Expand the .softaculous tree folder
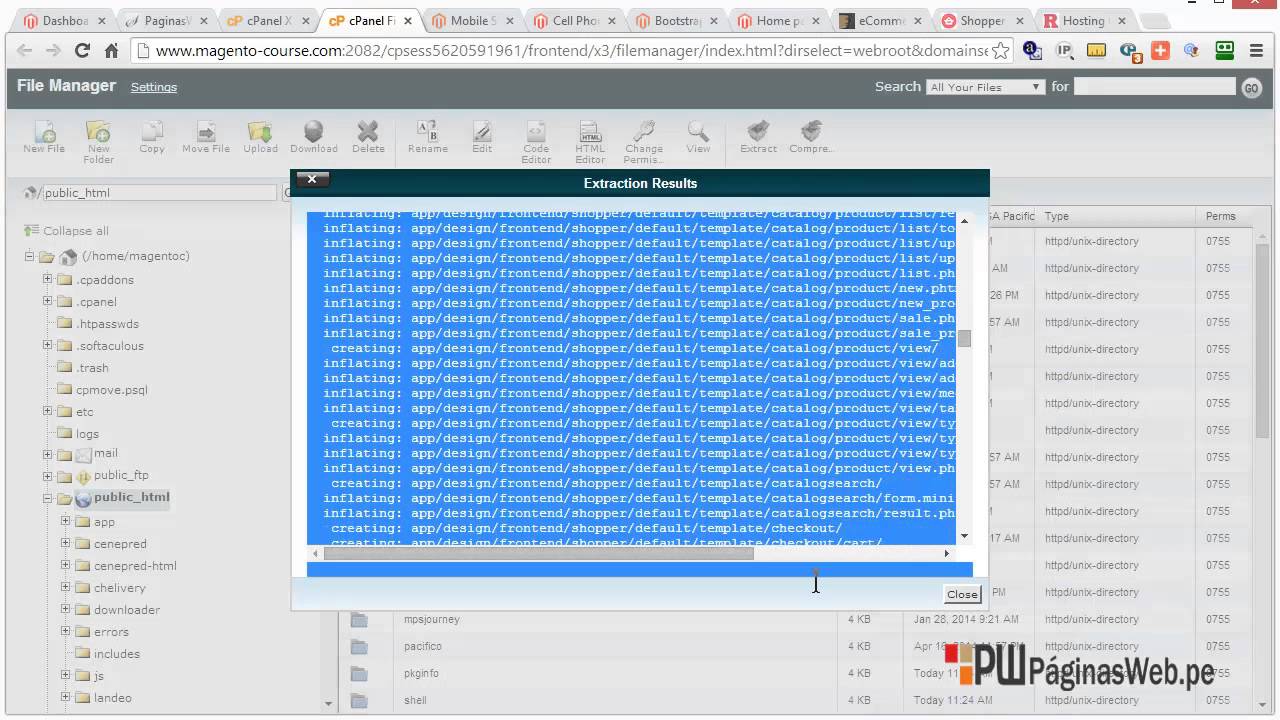Screen dimensions: 1280x720 47,345
